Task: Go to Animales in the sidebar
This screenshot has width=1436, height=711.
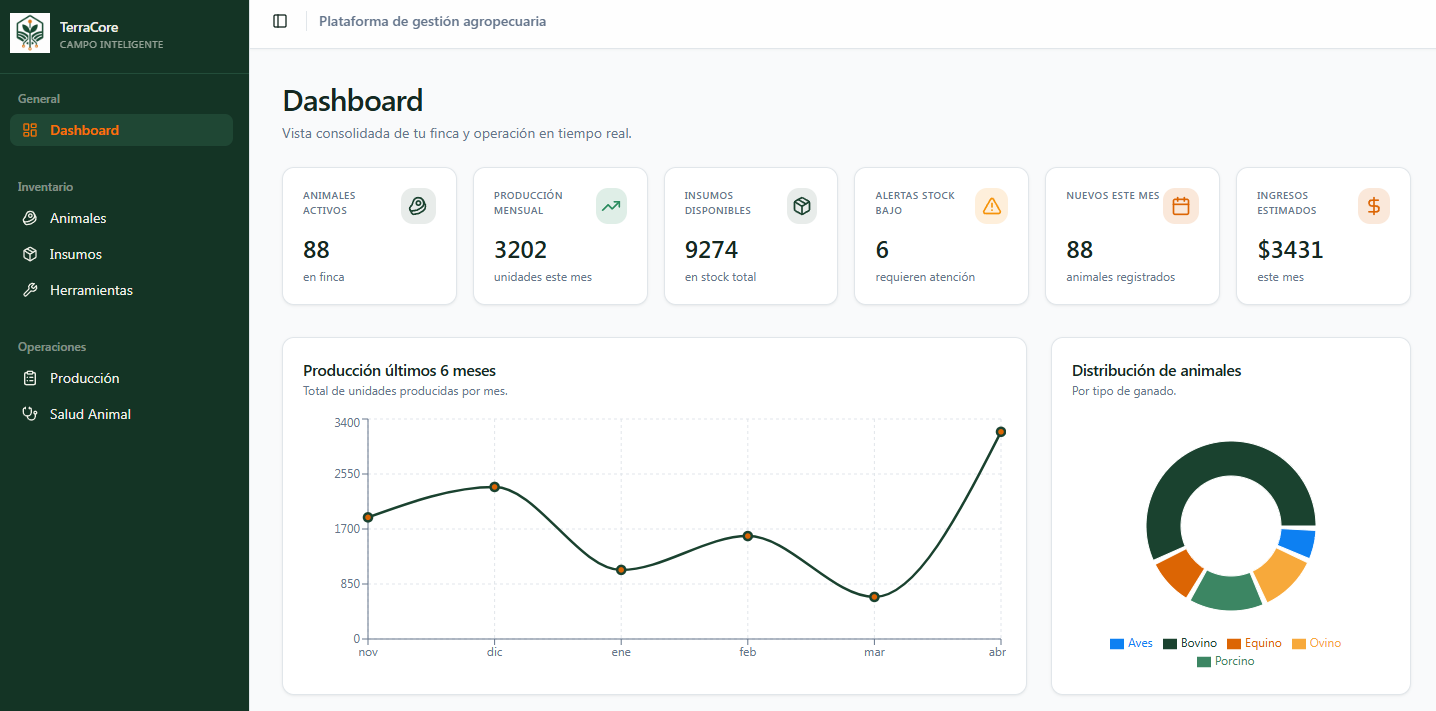Action: tap(121, 218)
